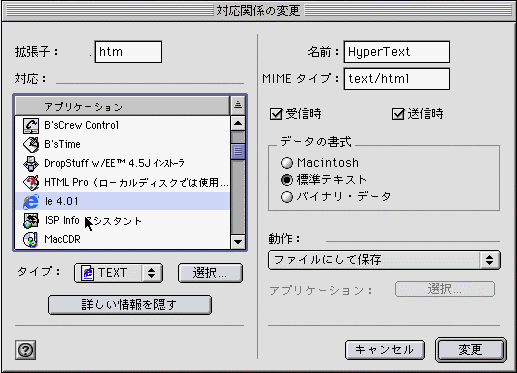Toggle the 送信時 checkbox
Viewport: 517px width, 373px height.
(x=398, y=114)
